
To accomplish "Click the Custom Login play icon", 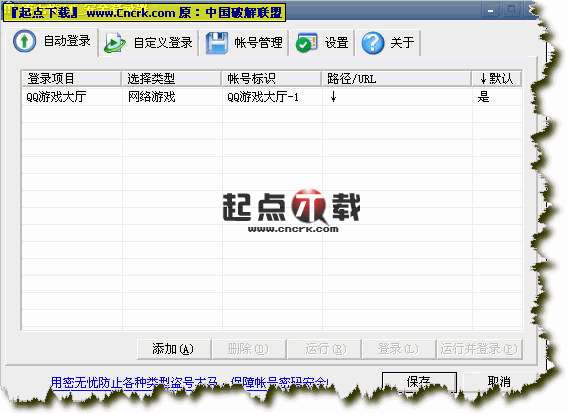I will [x=114, y=43].
